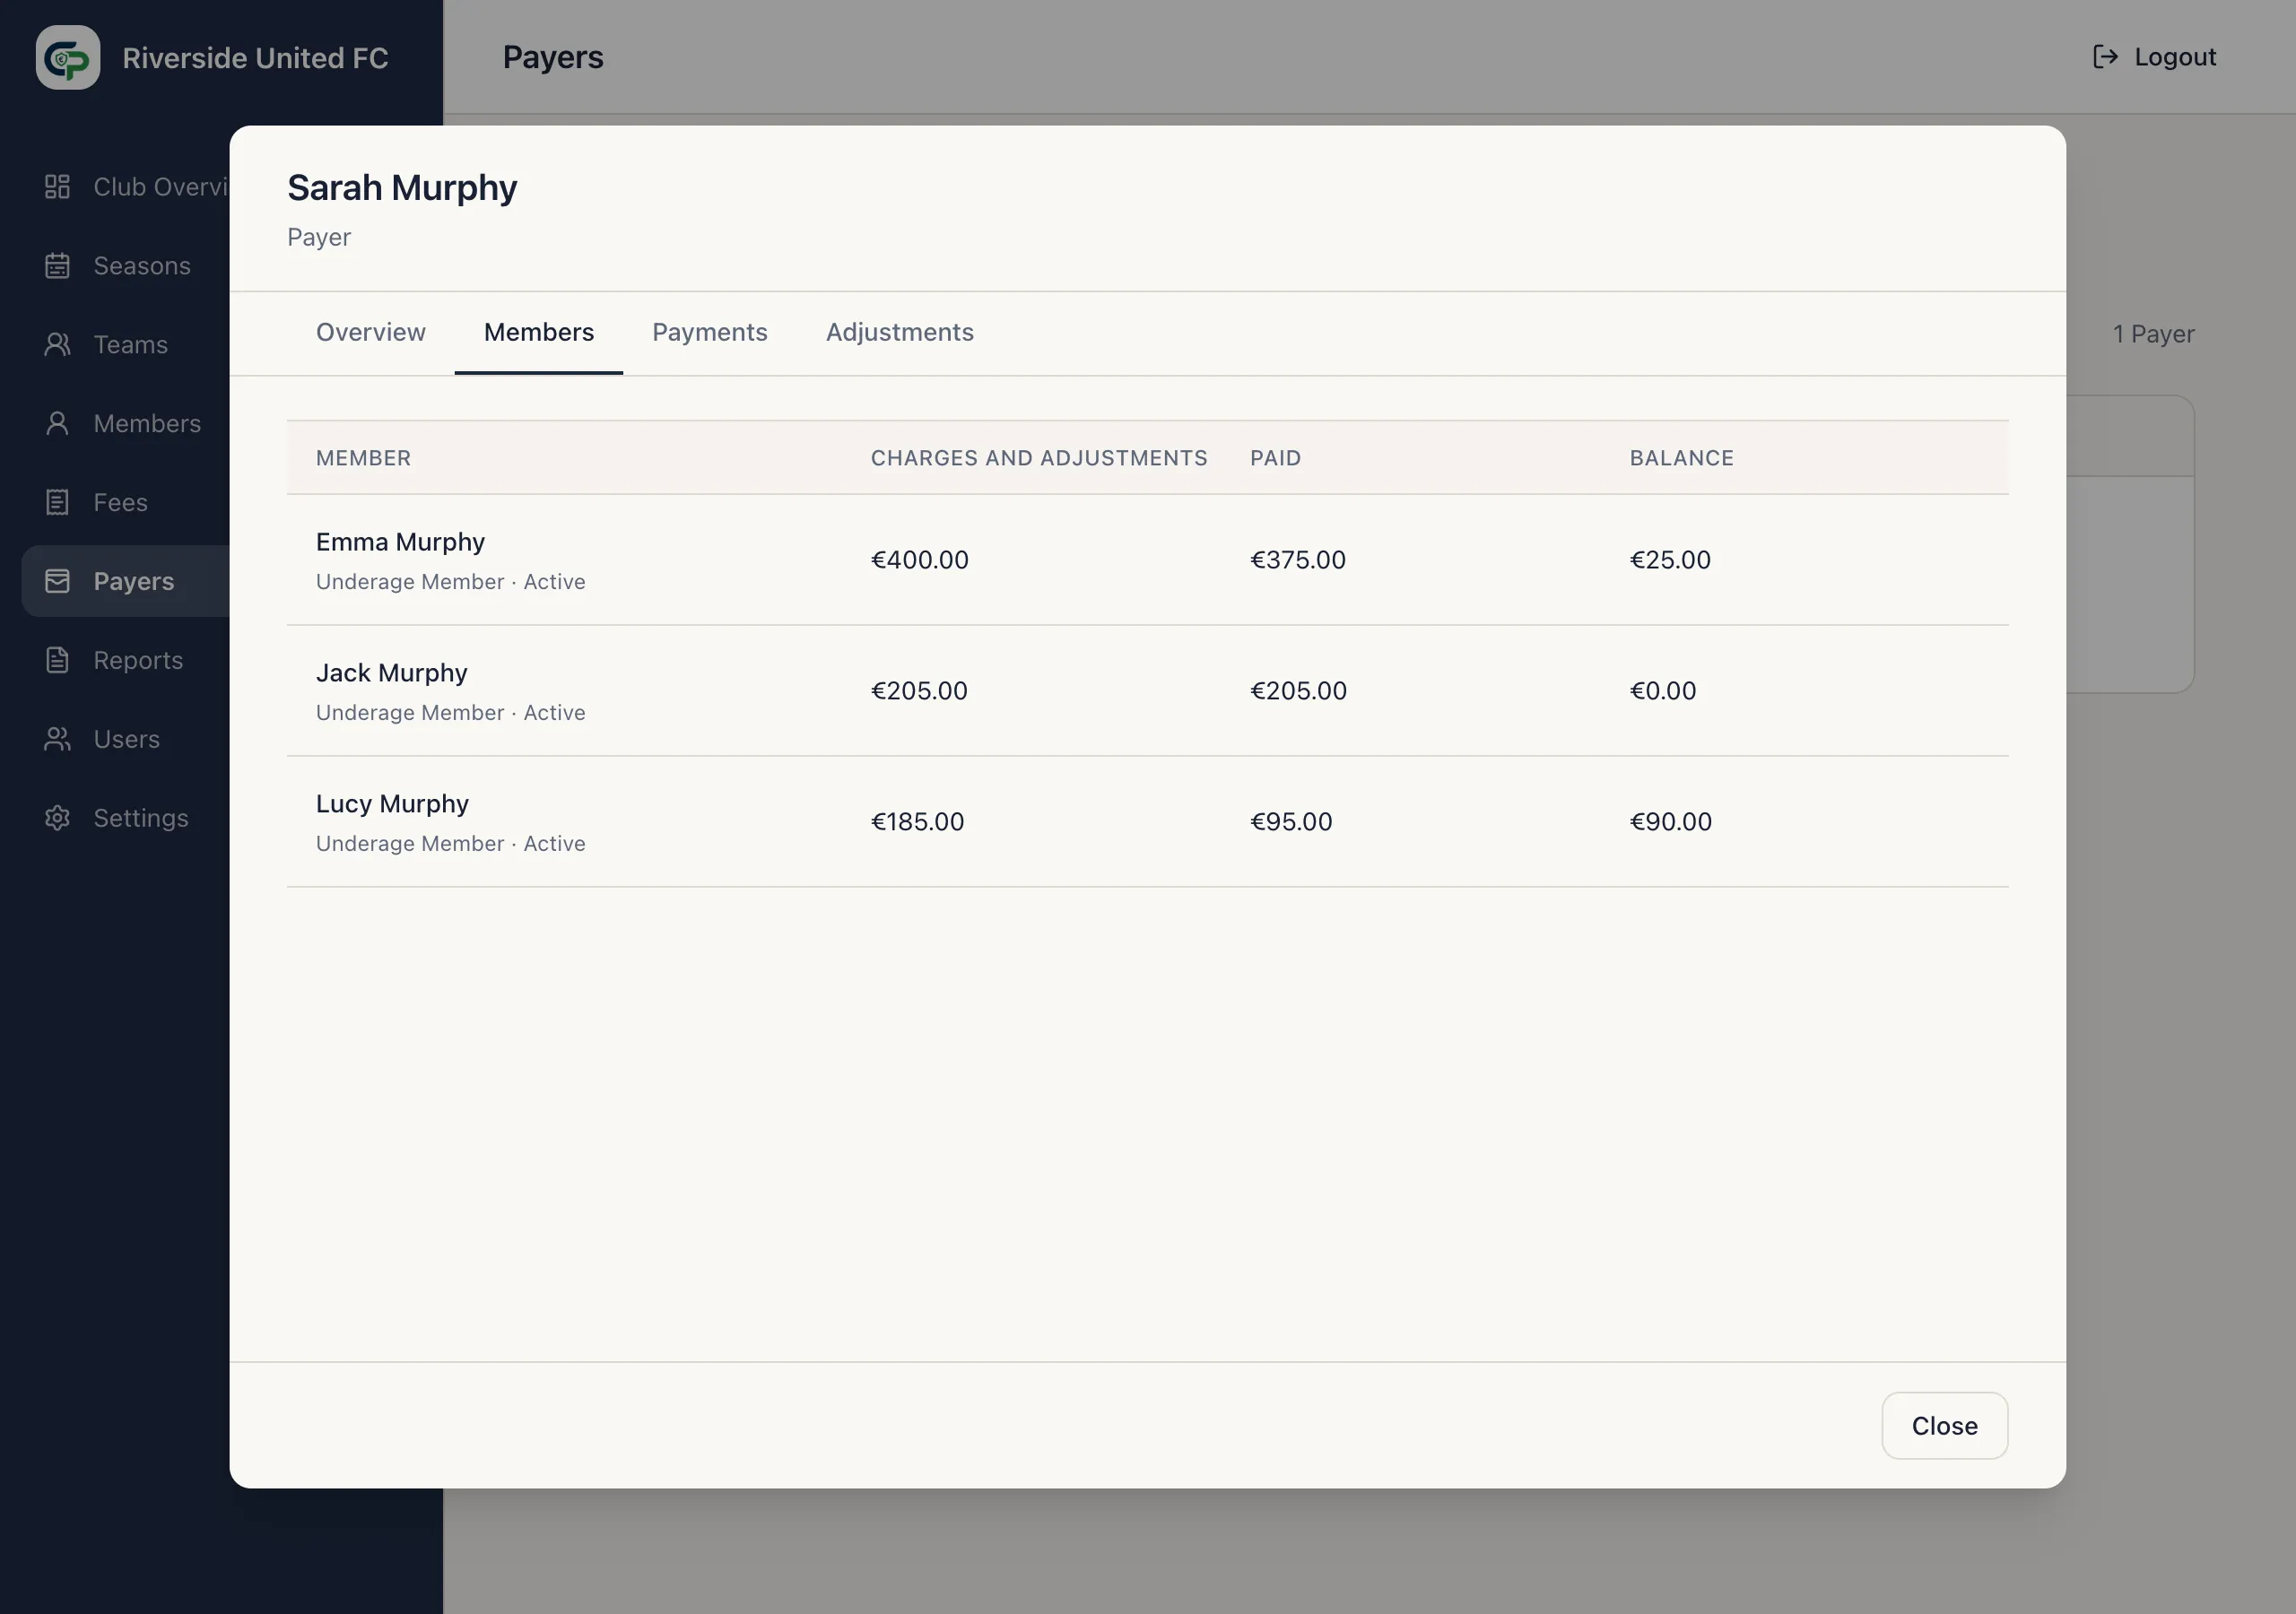Click Emma Murphy's €400.00 charges value
The width and height of the screenshot is (2296, 1614).
(x=919, y=560)
